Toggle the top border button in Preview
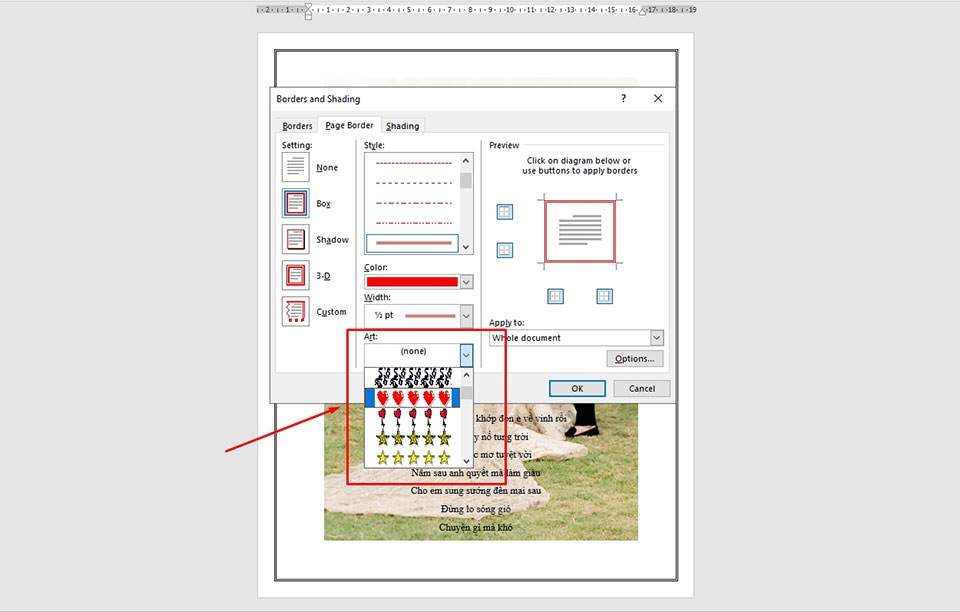960x612 pixels. coord(505,211)
